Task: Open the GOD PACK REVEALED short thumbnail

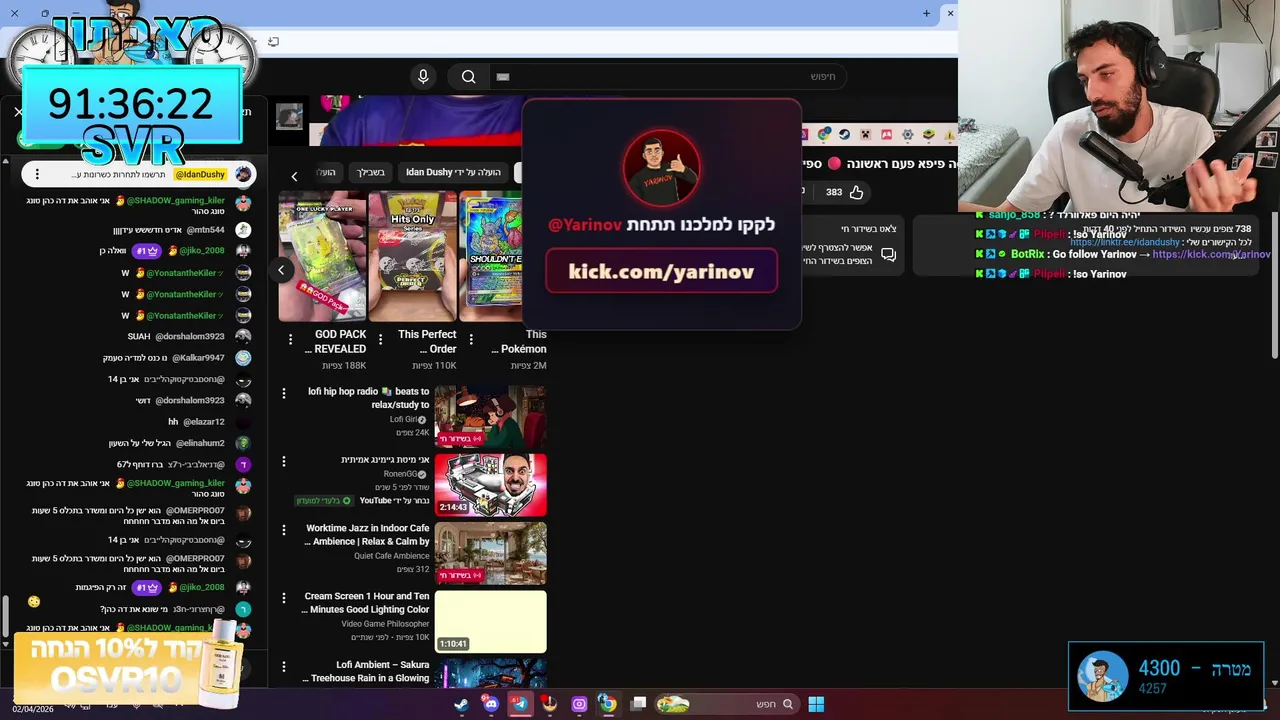Action: [x=322, y=256]
